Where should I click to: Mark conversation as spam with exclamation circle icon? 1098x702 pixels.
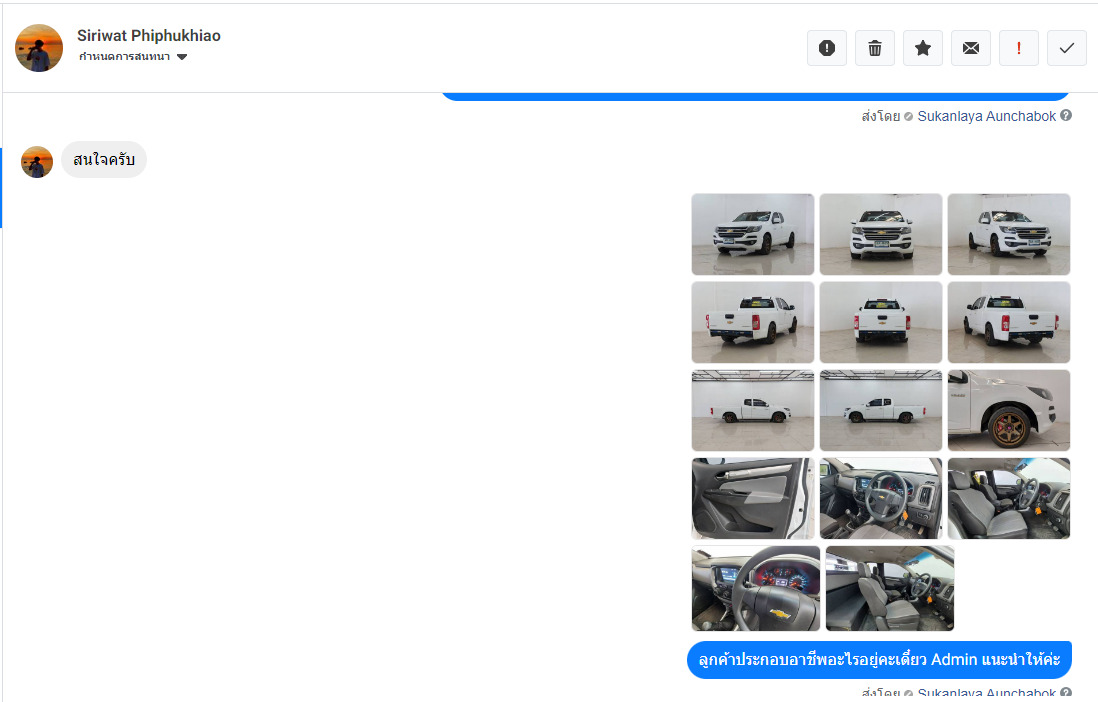pyautogui.click(x=826, y=48)
